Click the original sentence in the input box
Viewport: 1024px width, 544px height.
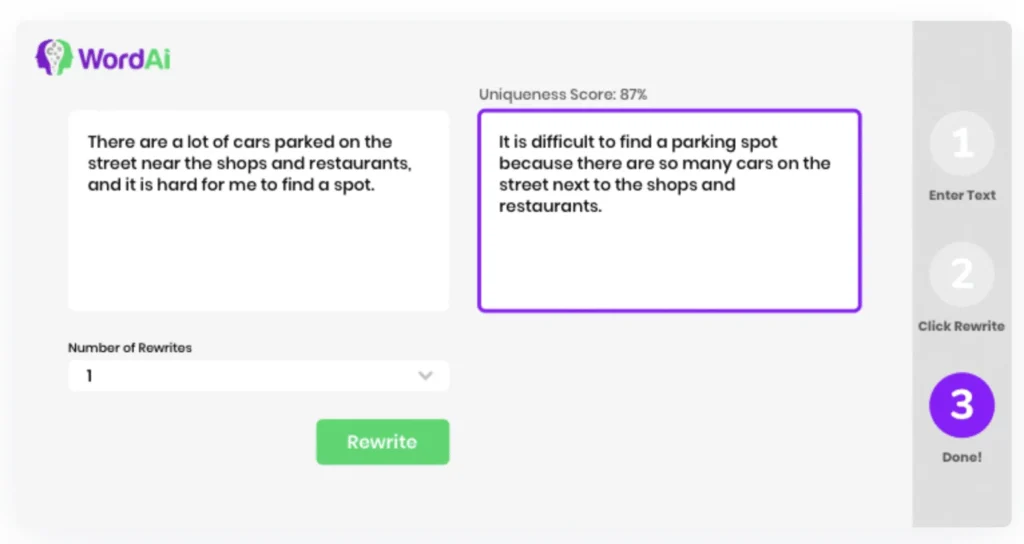(240, 163)
